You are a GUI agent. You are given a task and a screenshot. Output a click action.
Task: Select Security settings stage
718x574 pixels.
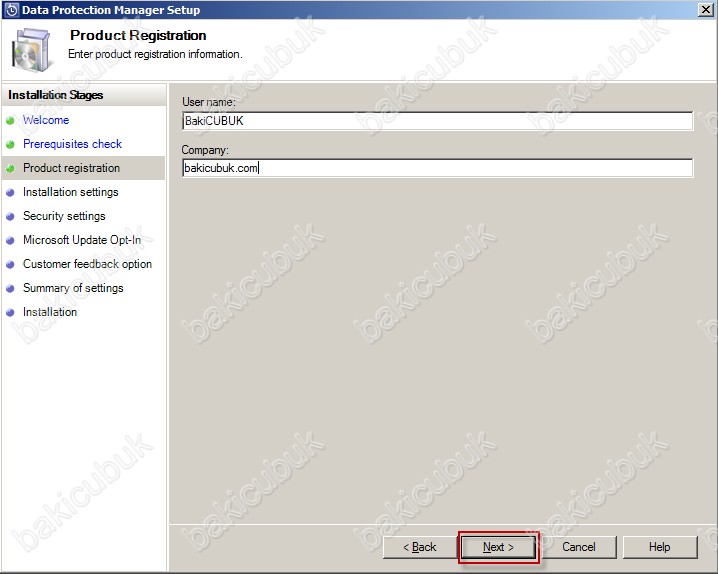tap(64, 216)
